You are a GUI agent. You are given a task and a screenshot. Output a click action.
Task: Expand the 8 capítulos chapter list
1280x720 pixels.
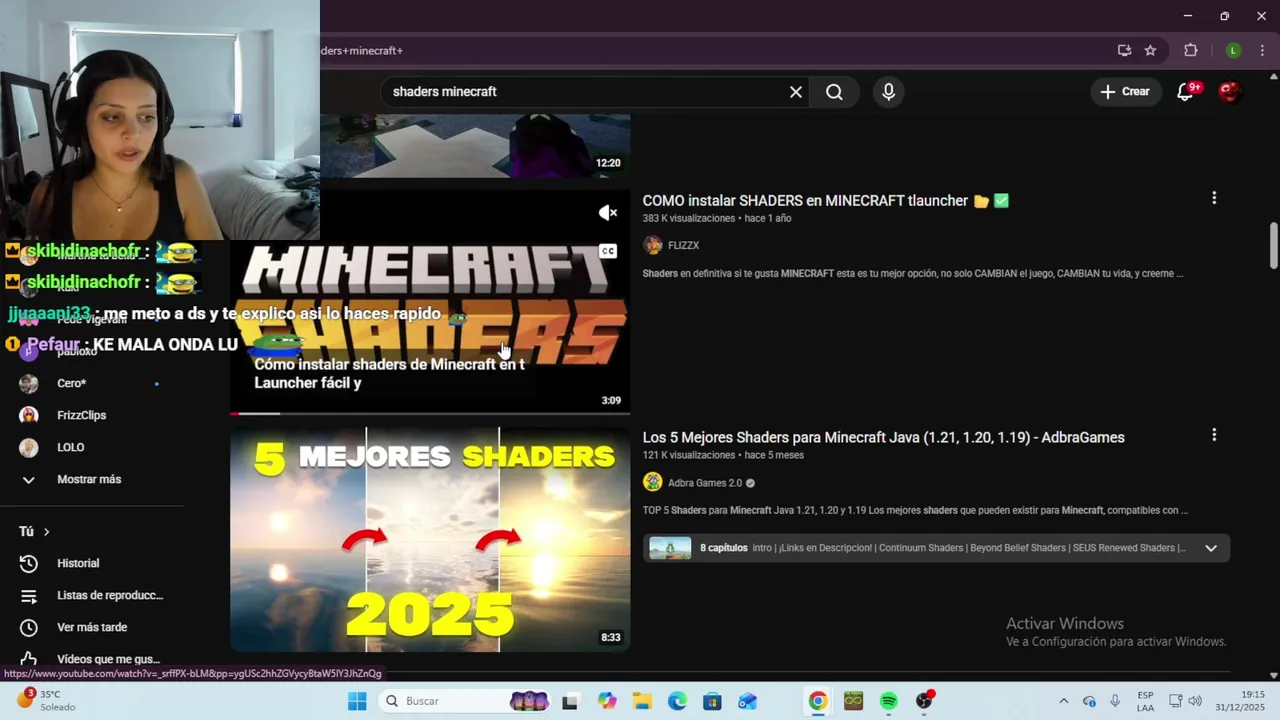[x=1211, y=548]
